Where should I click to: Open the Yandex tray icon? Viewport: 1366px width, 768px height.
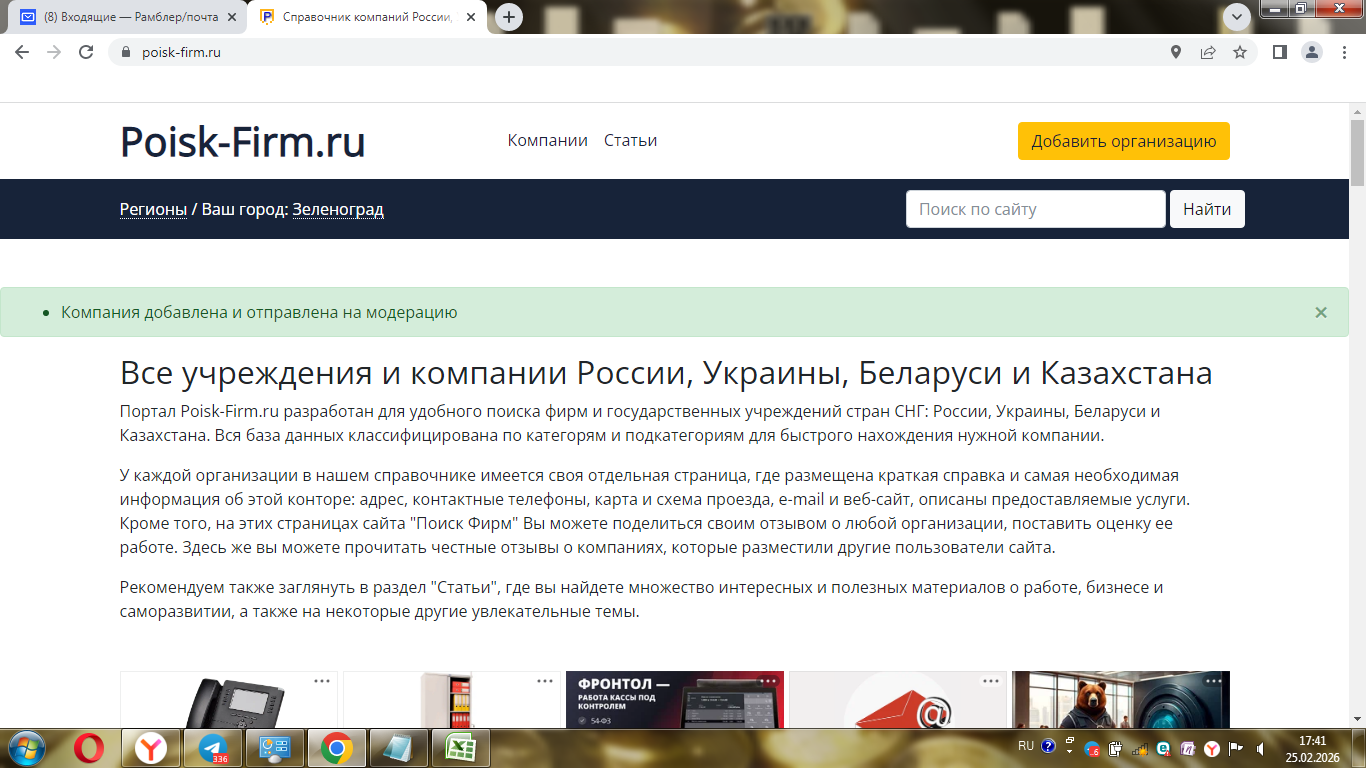[1212, 748]
